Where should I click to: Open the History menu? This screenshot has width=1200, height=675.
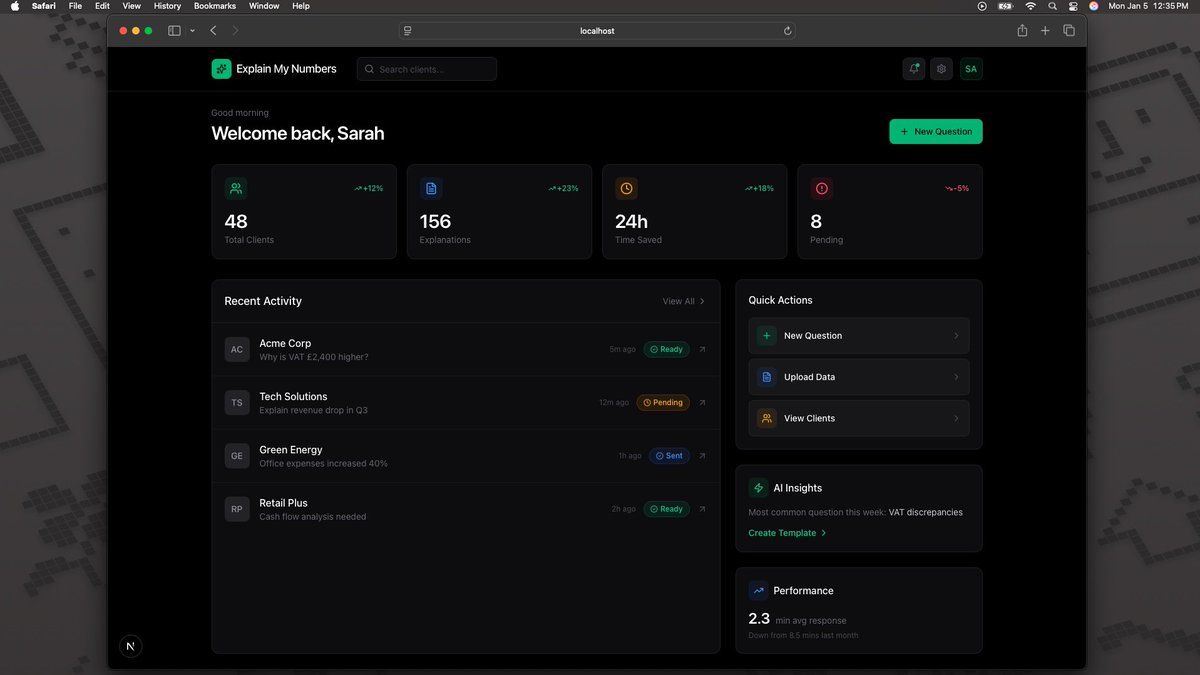point(167,6)
